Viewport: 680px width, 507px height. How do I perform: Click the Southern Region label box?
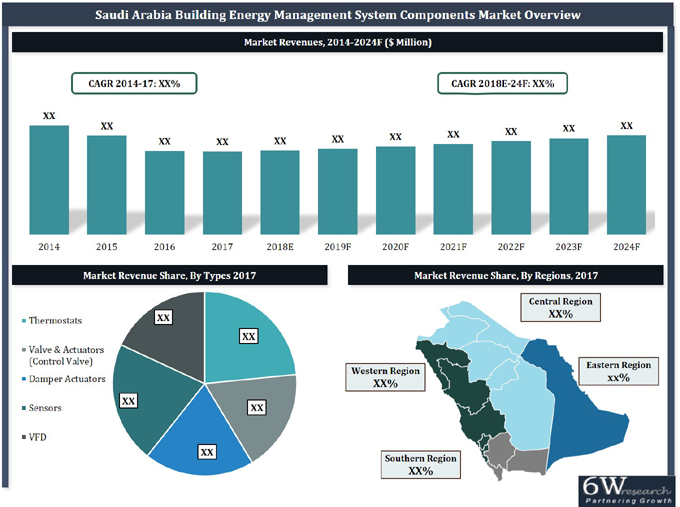tap(421, 464)
